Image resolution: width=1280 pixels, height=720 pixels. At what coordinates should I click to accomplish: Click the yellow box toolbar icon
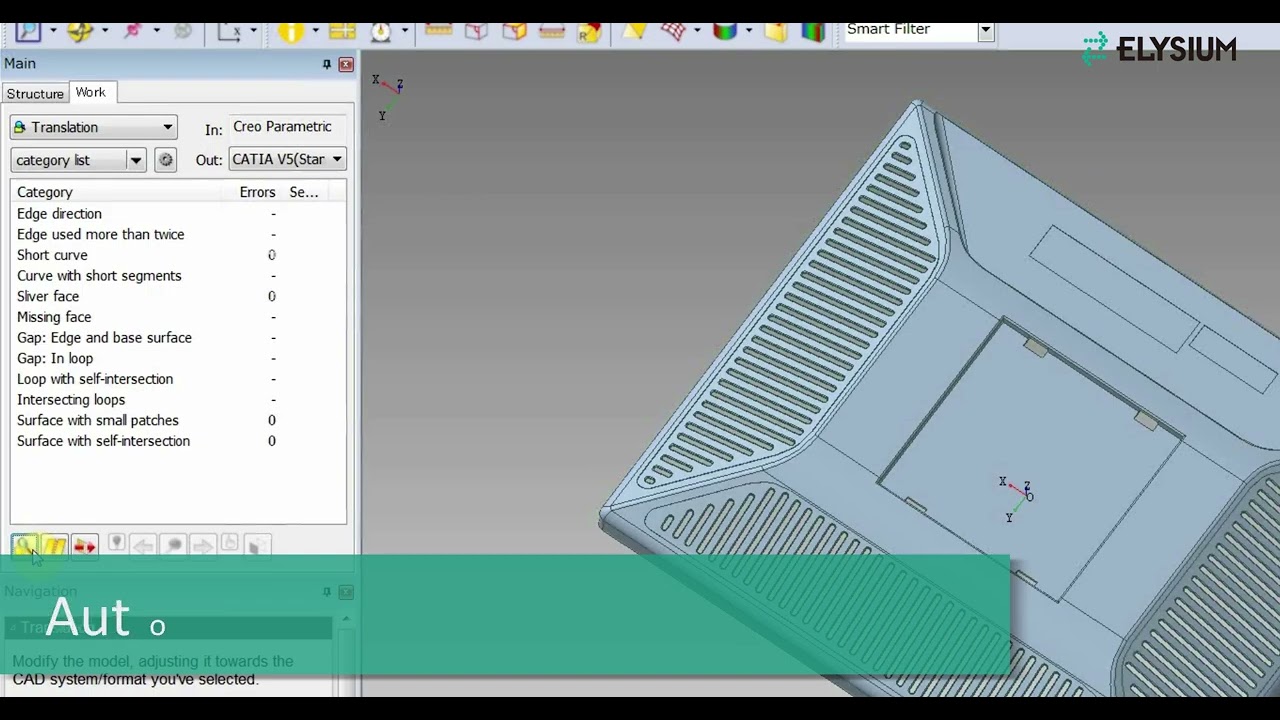tap(777, 31)
